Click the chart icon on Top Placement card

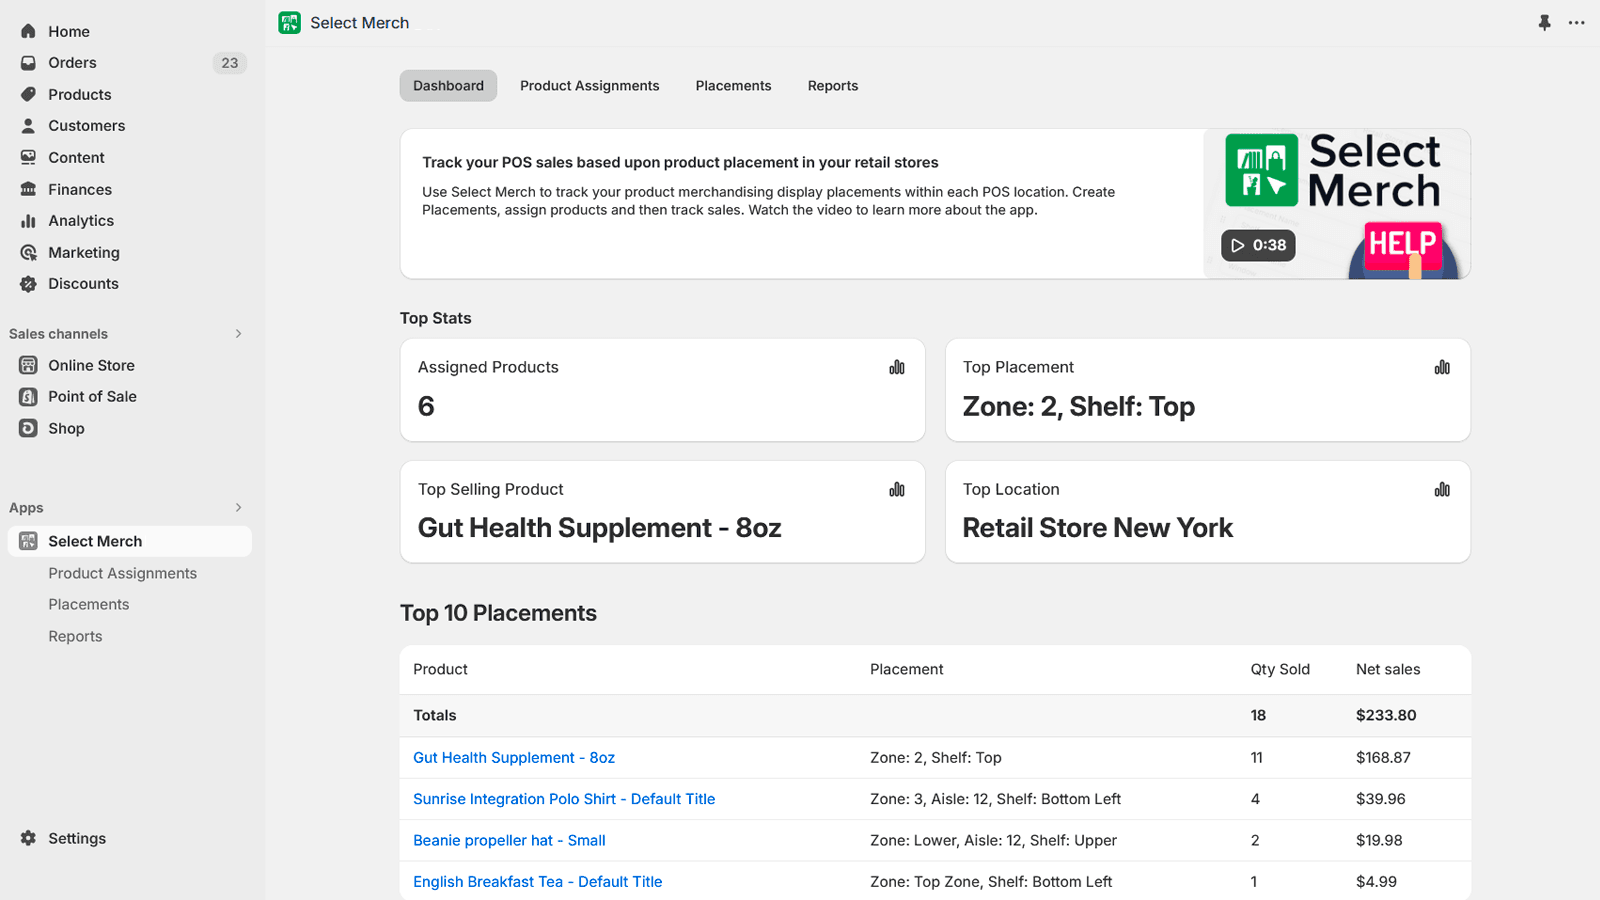[x=1441, y=367]
